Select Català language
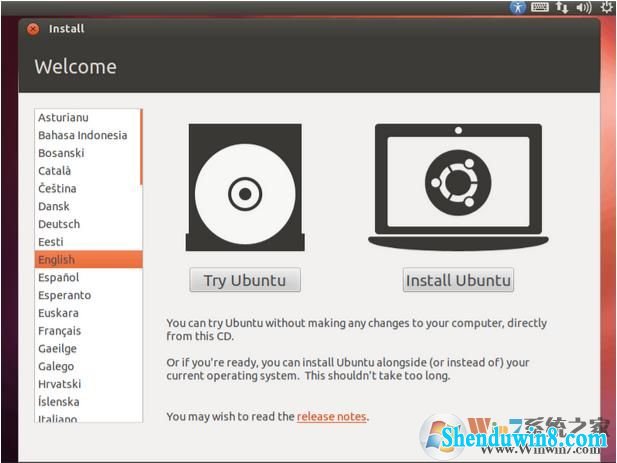617x463 pixels. pyautogui.click(x=88, y=171)
